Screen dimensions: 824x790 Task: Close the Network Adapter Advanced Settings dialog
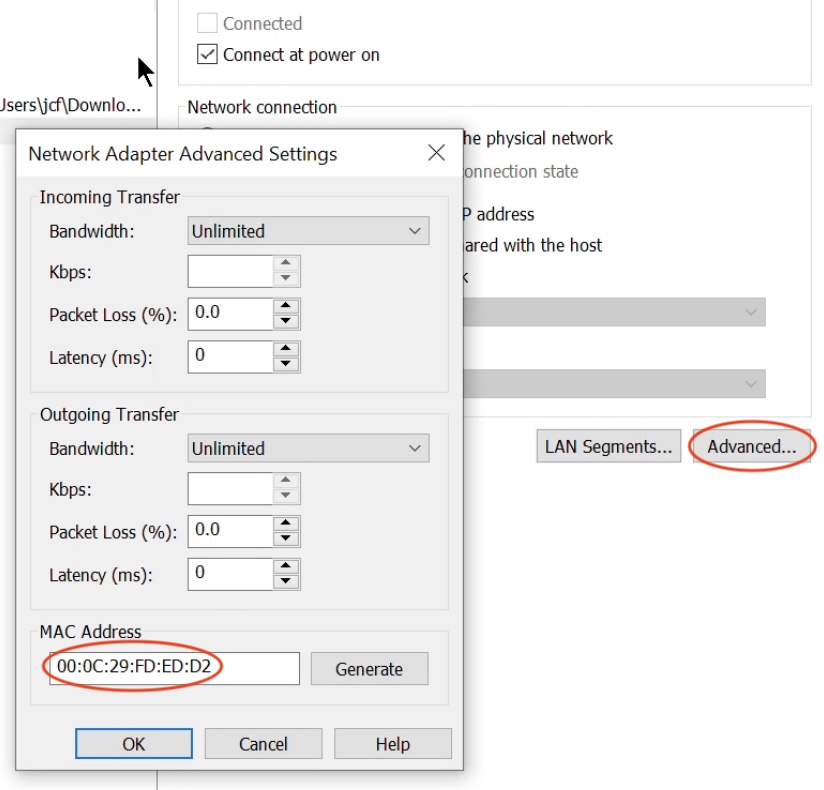pos(436,153)
